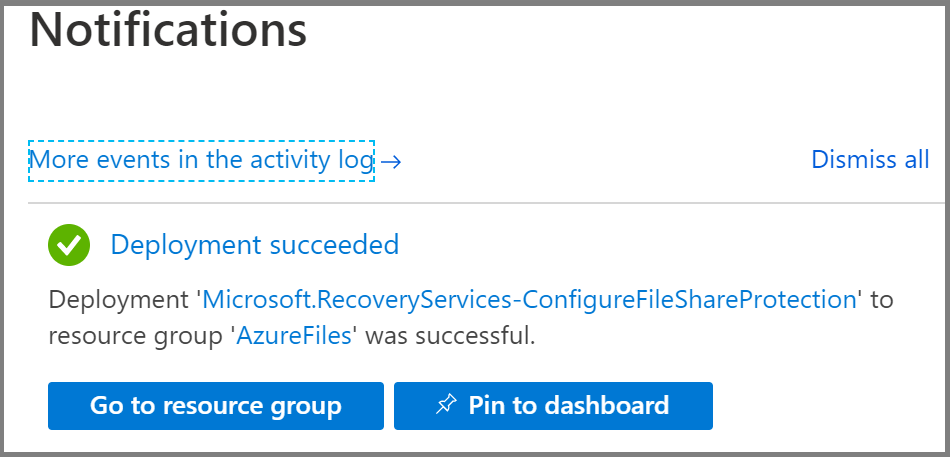The image size is (951, 457).
Task: Click the 'was successful' notification description text
Action: click(450, 336)
